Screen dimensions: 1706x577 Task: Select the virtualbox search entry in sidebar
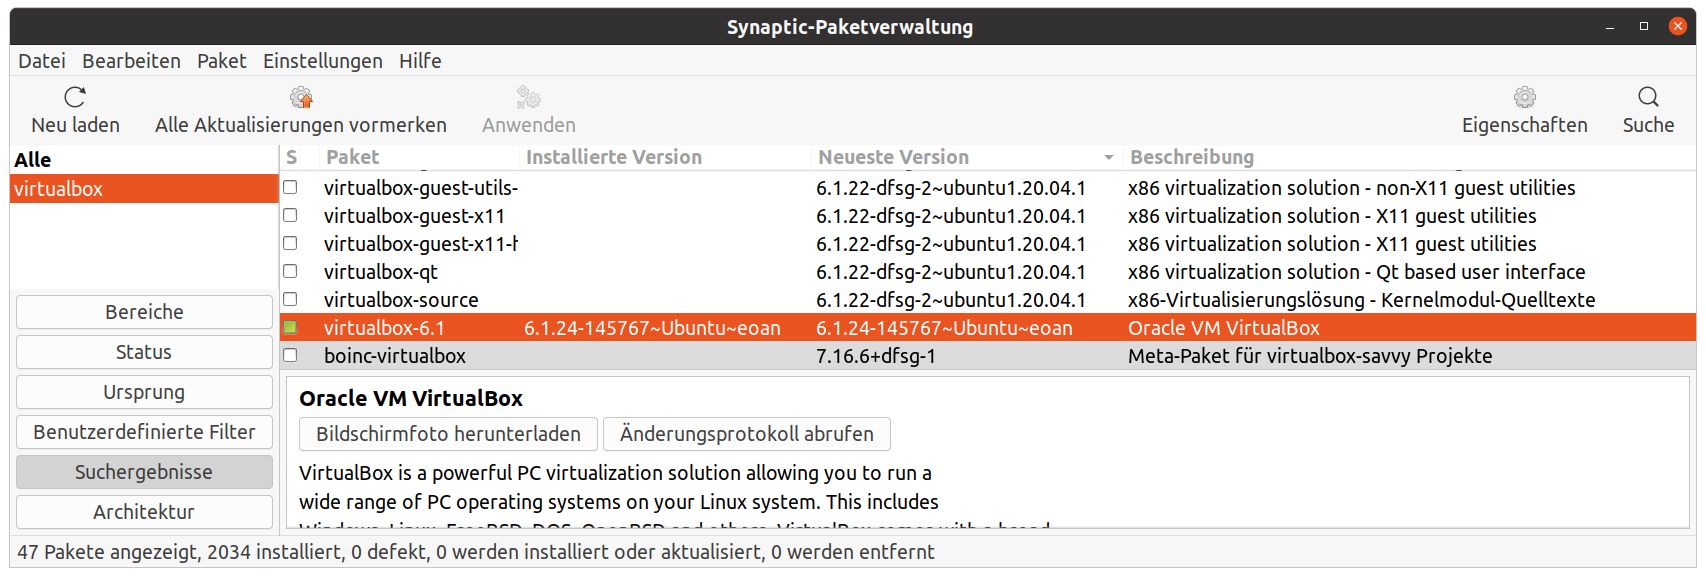click(144, 189)
